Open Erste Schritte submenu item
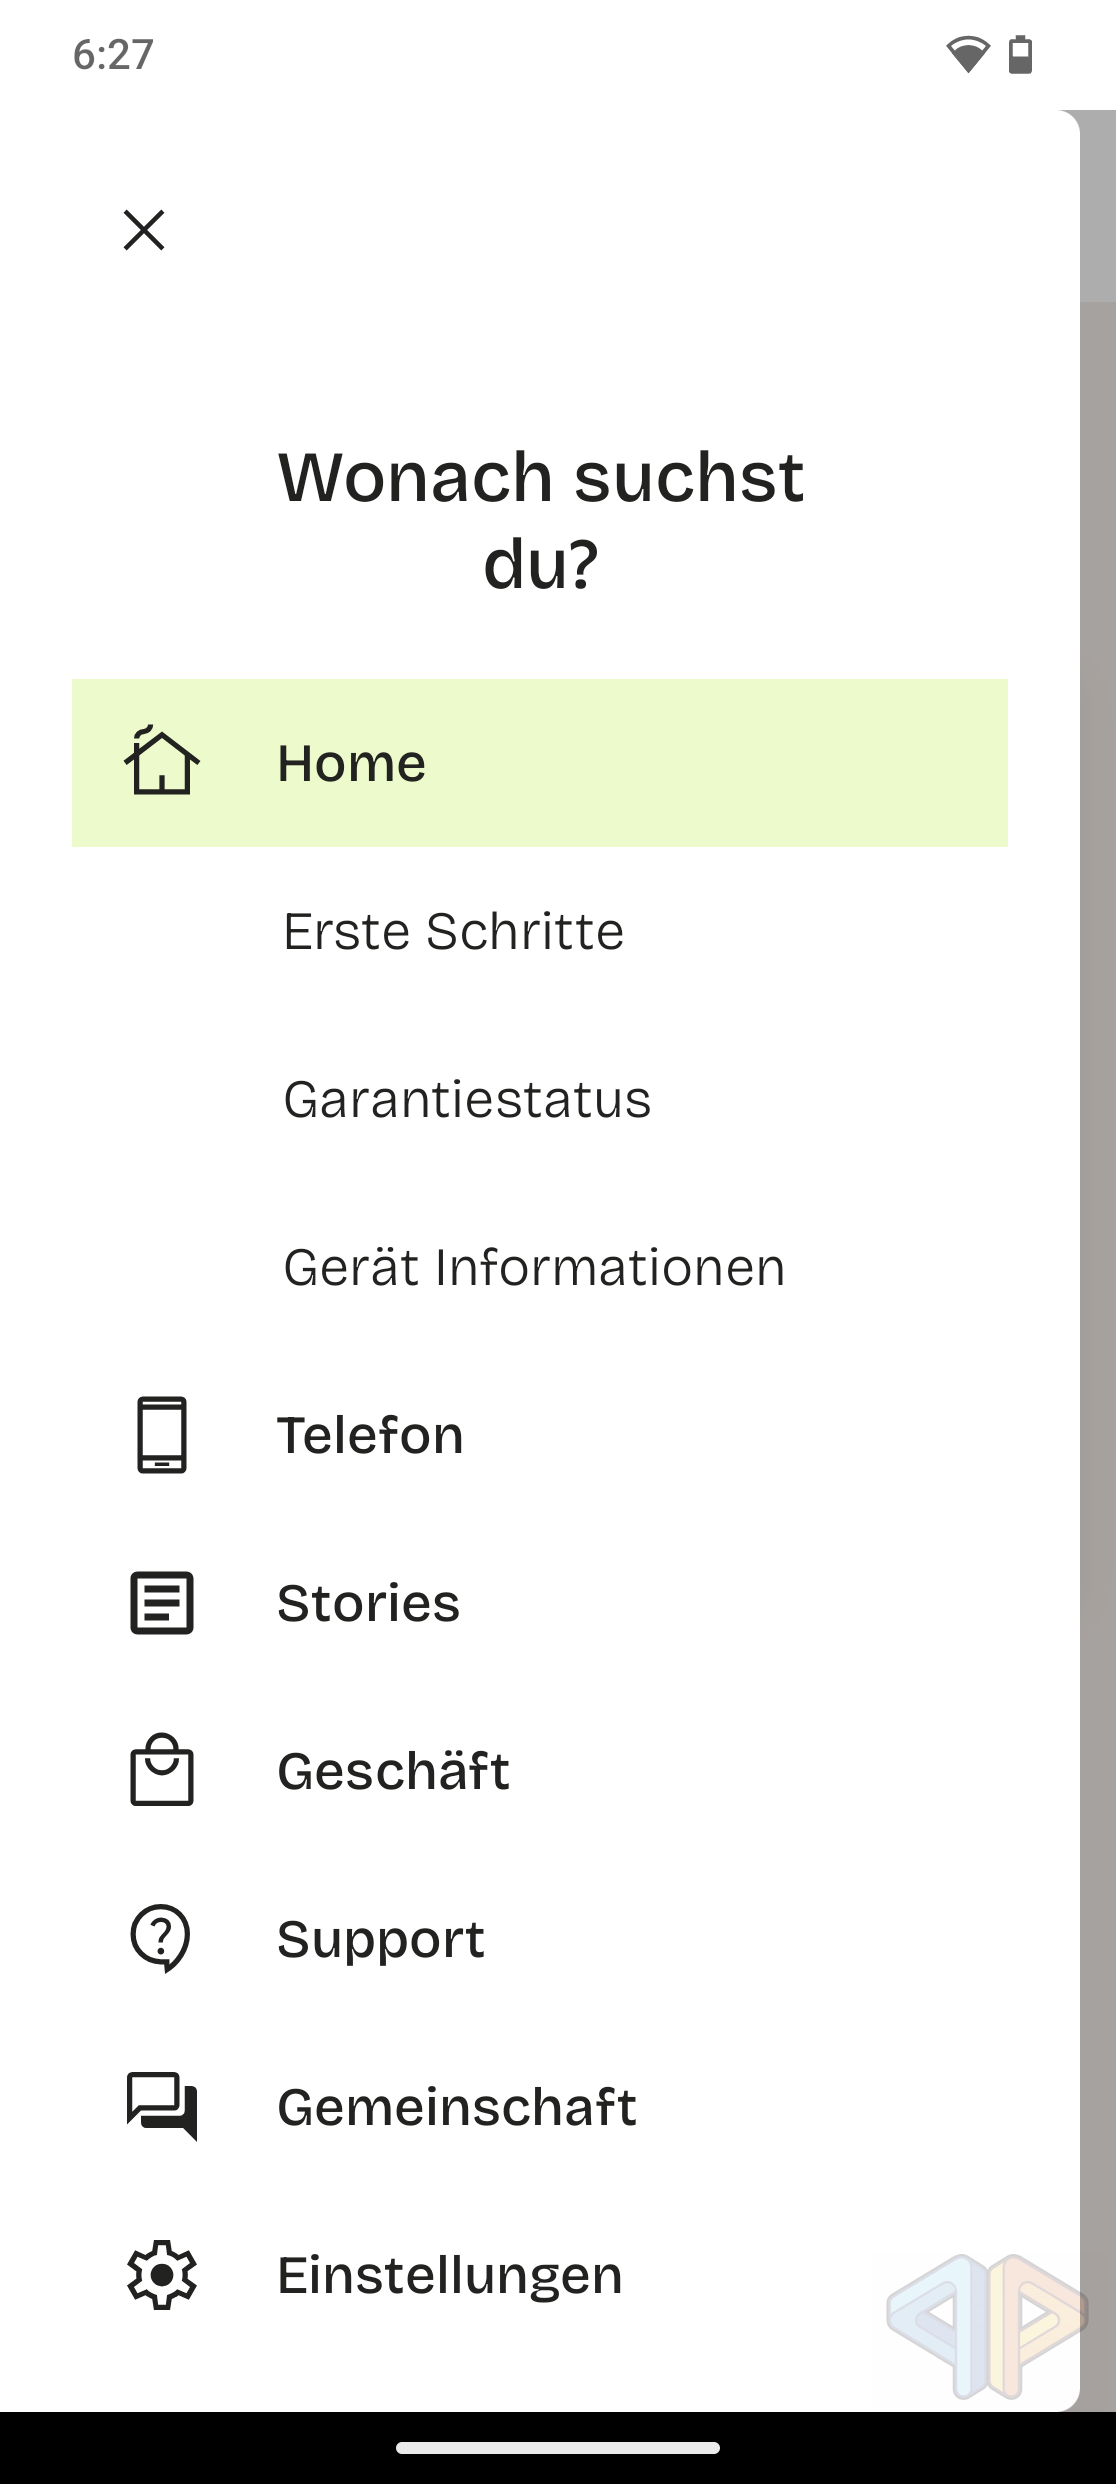The height and width of the screenshot is (2484, 1116). (453, 931)
